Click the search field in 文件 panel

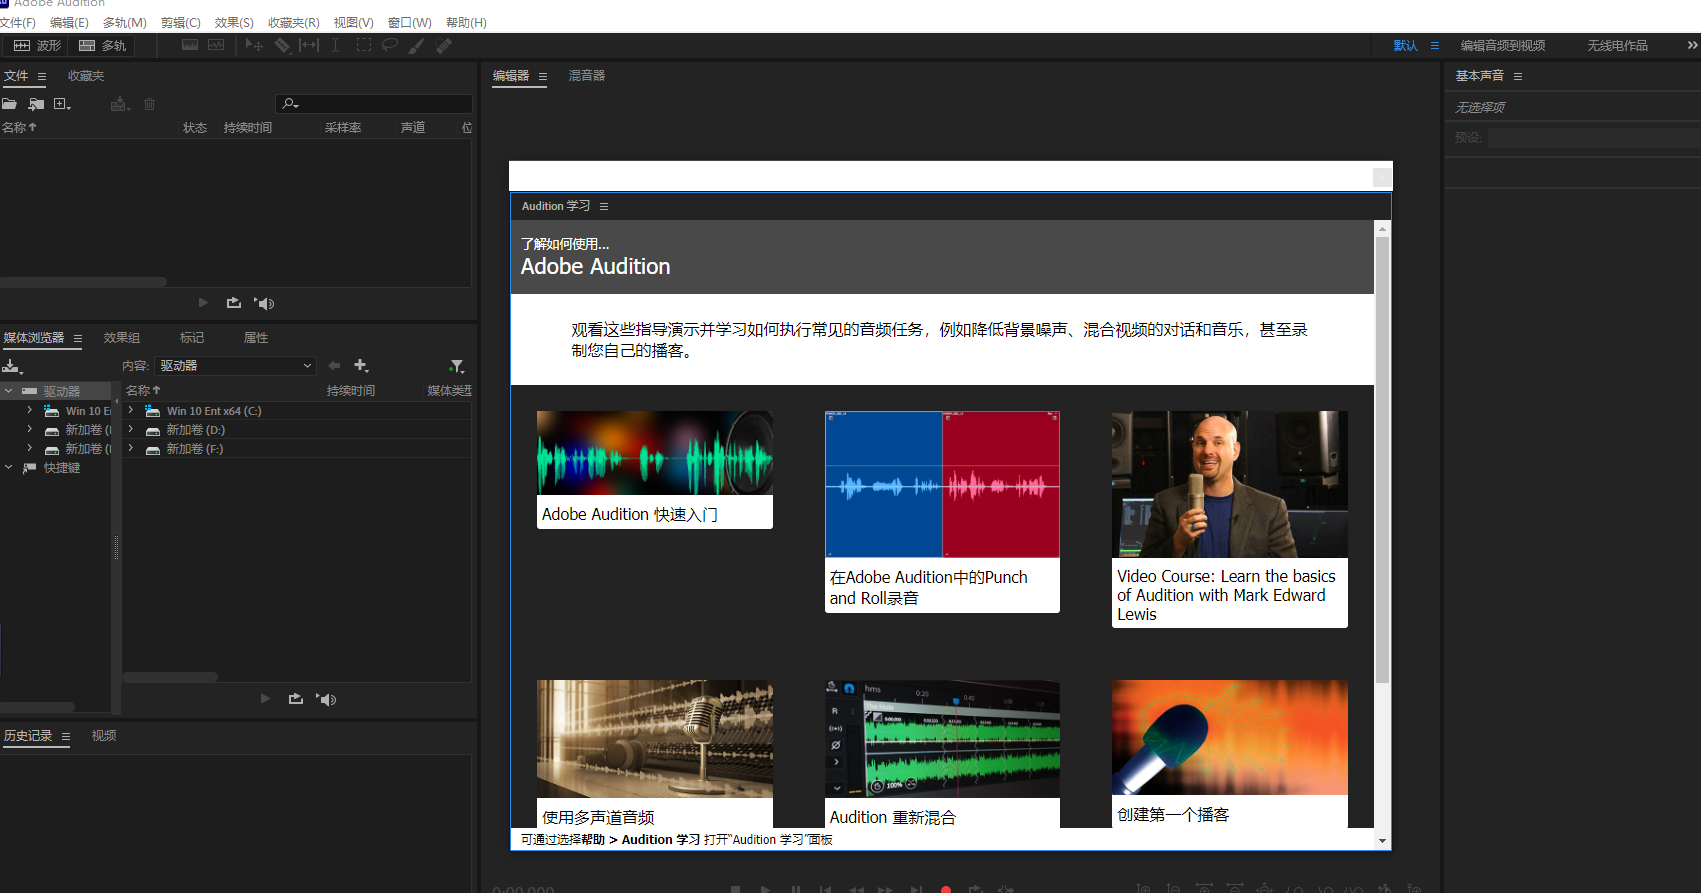[x=374, y=104]
